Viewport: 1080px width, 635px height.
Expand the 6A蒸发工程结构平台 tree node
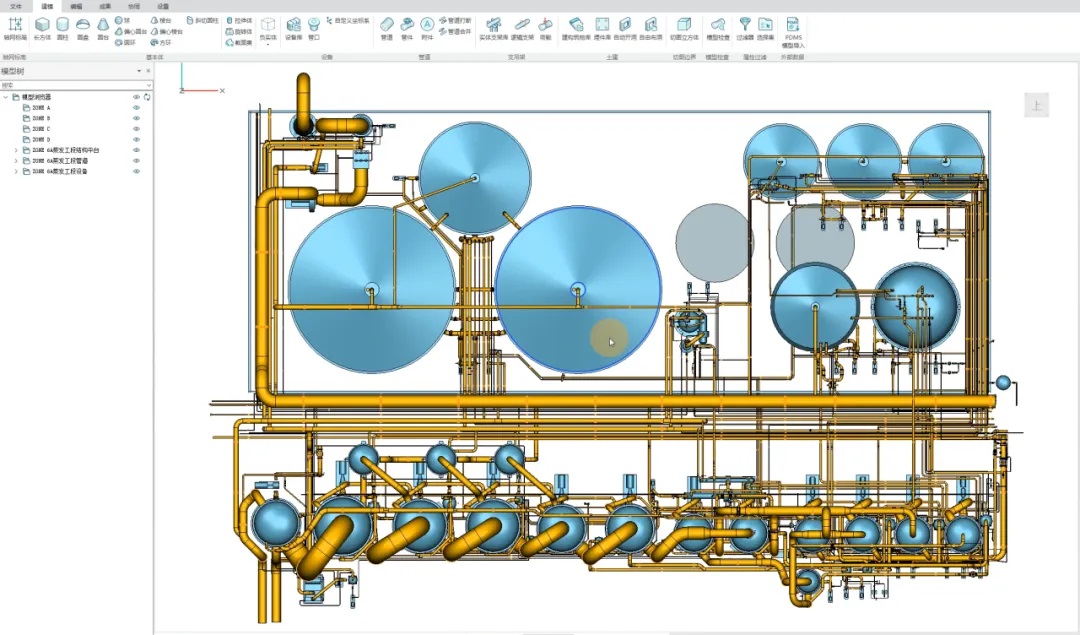click(x=15, y=150)
